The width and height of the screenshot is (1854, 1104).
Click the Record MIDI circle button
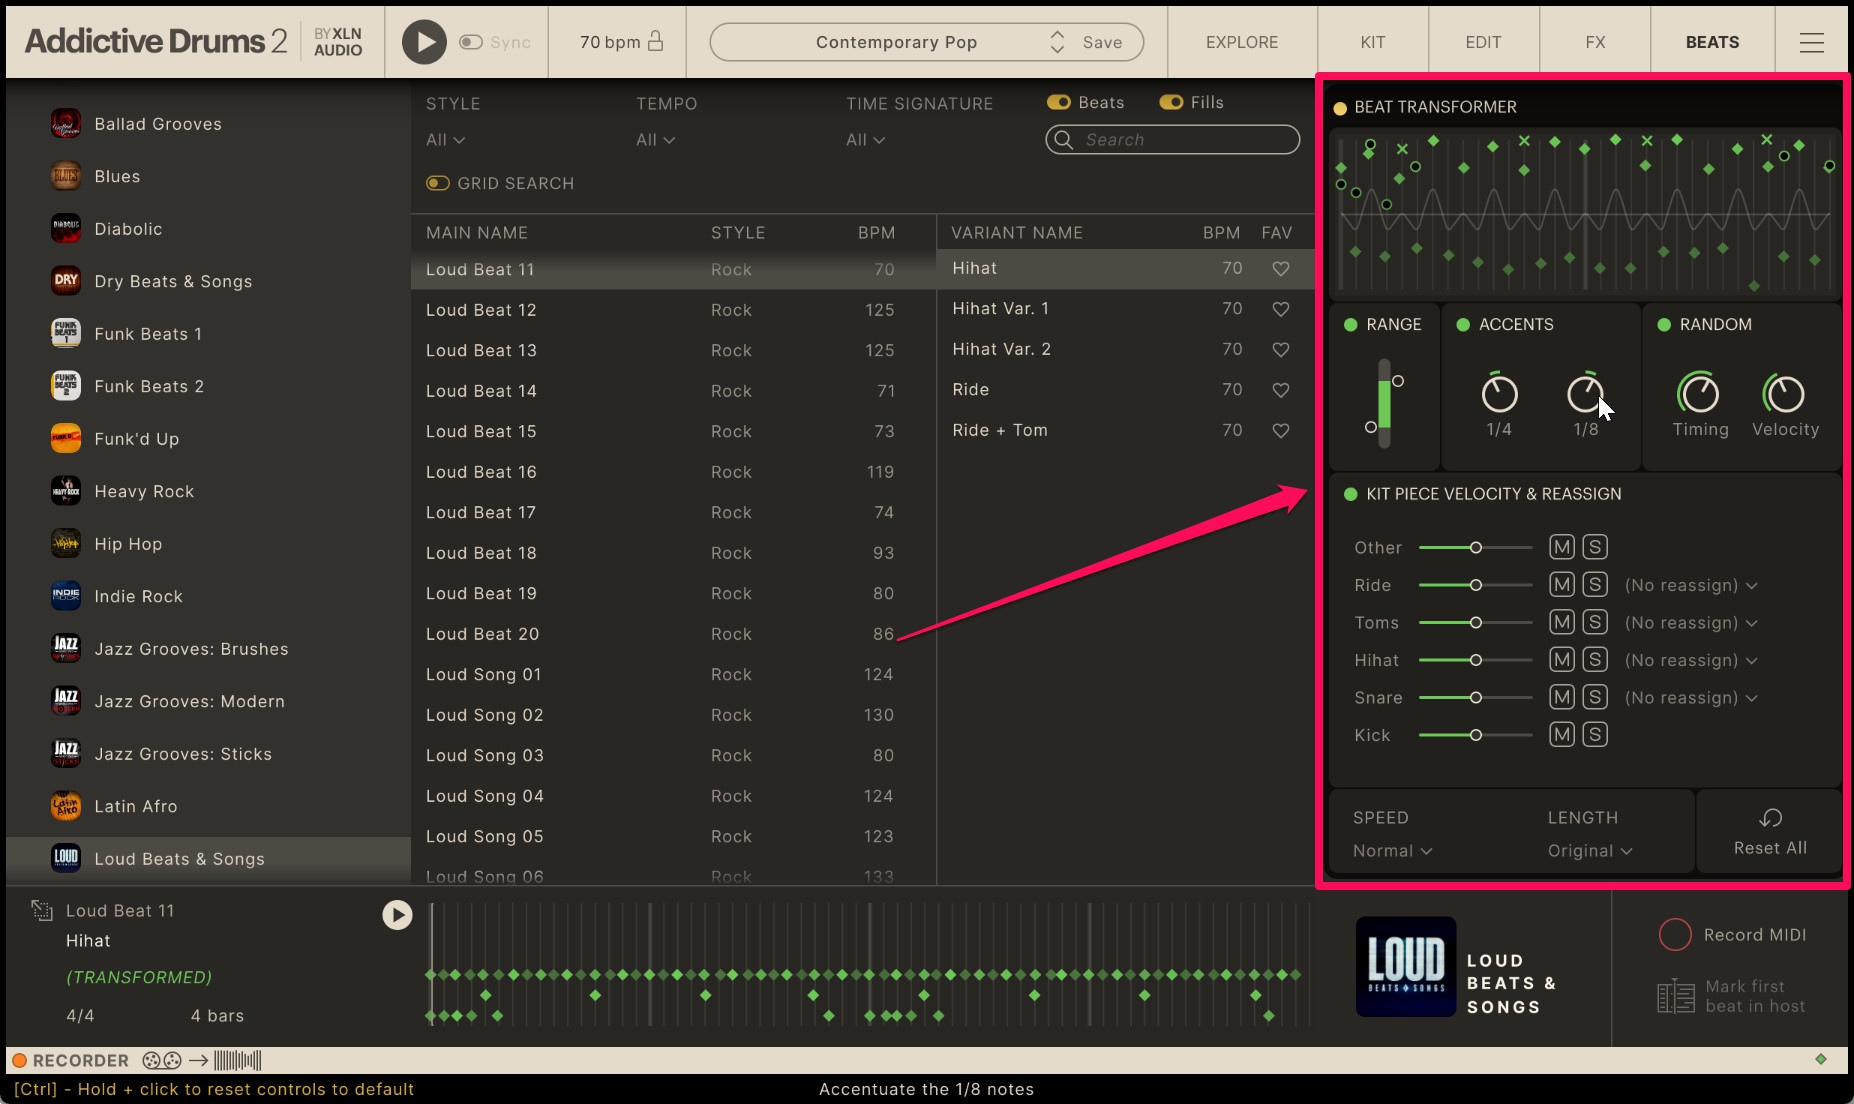1675,934
